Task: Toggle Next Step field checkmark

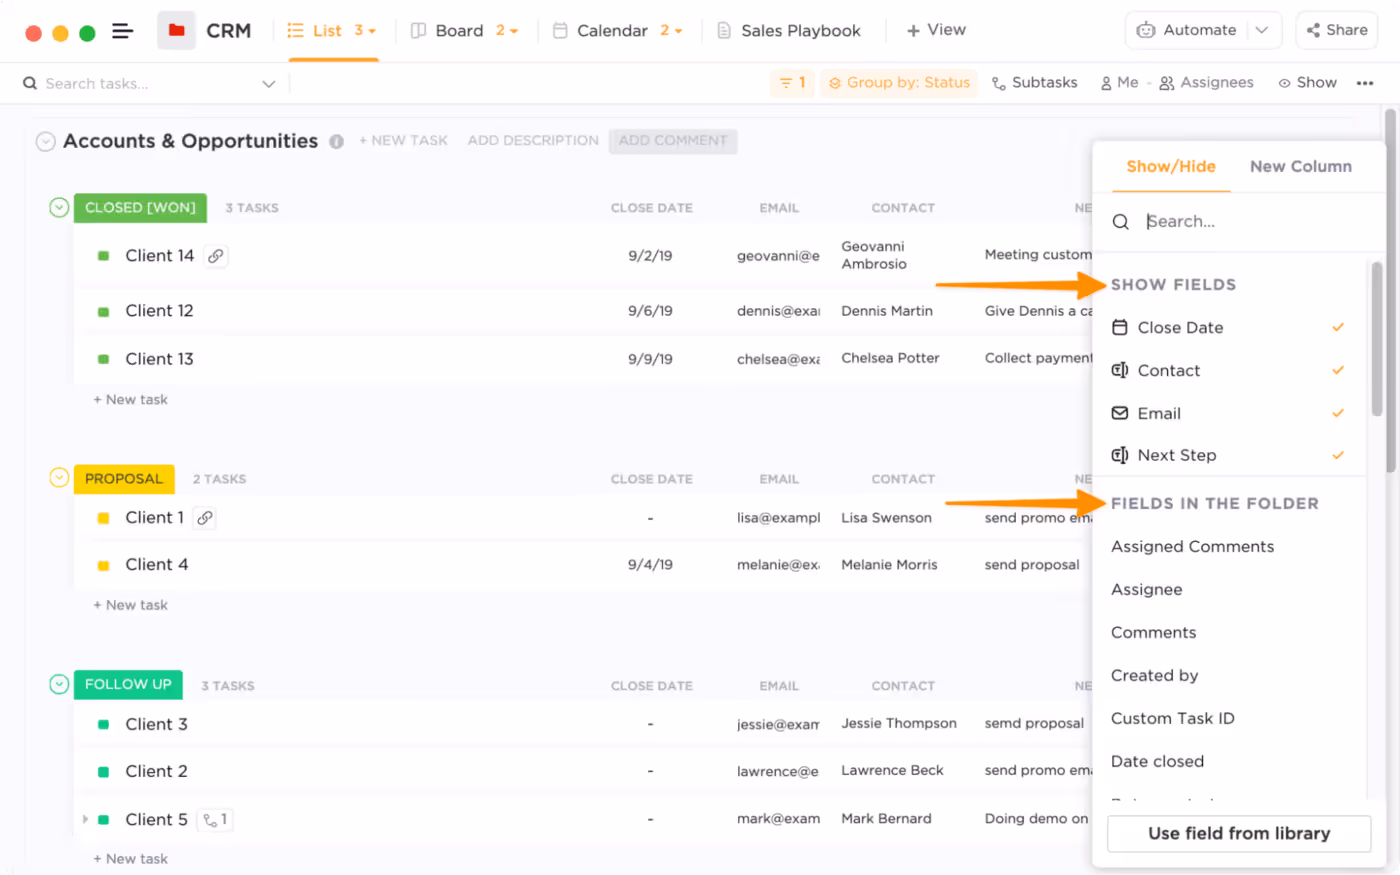Action: click(x=1338, y=455)
